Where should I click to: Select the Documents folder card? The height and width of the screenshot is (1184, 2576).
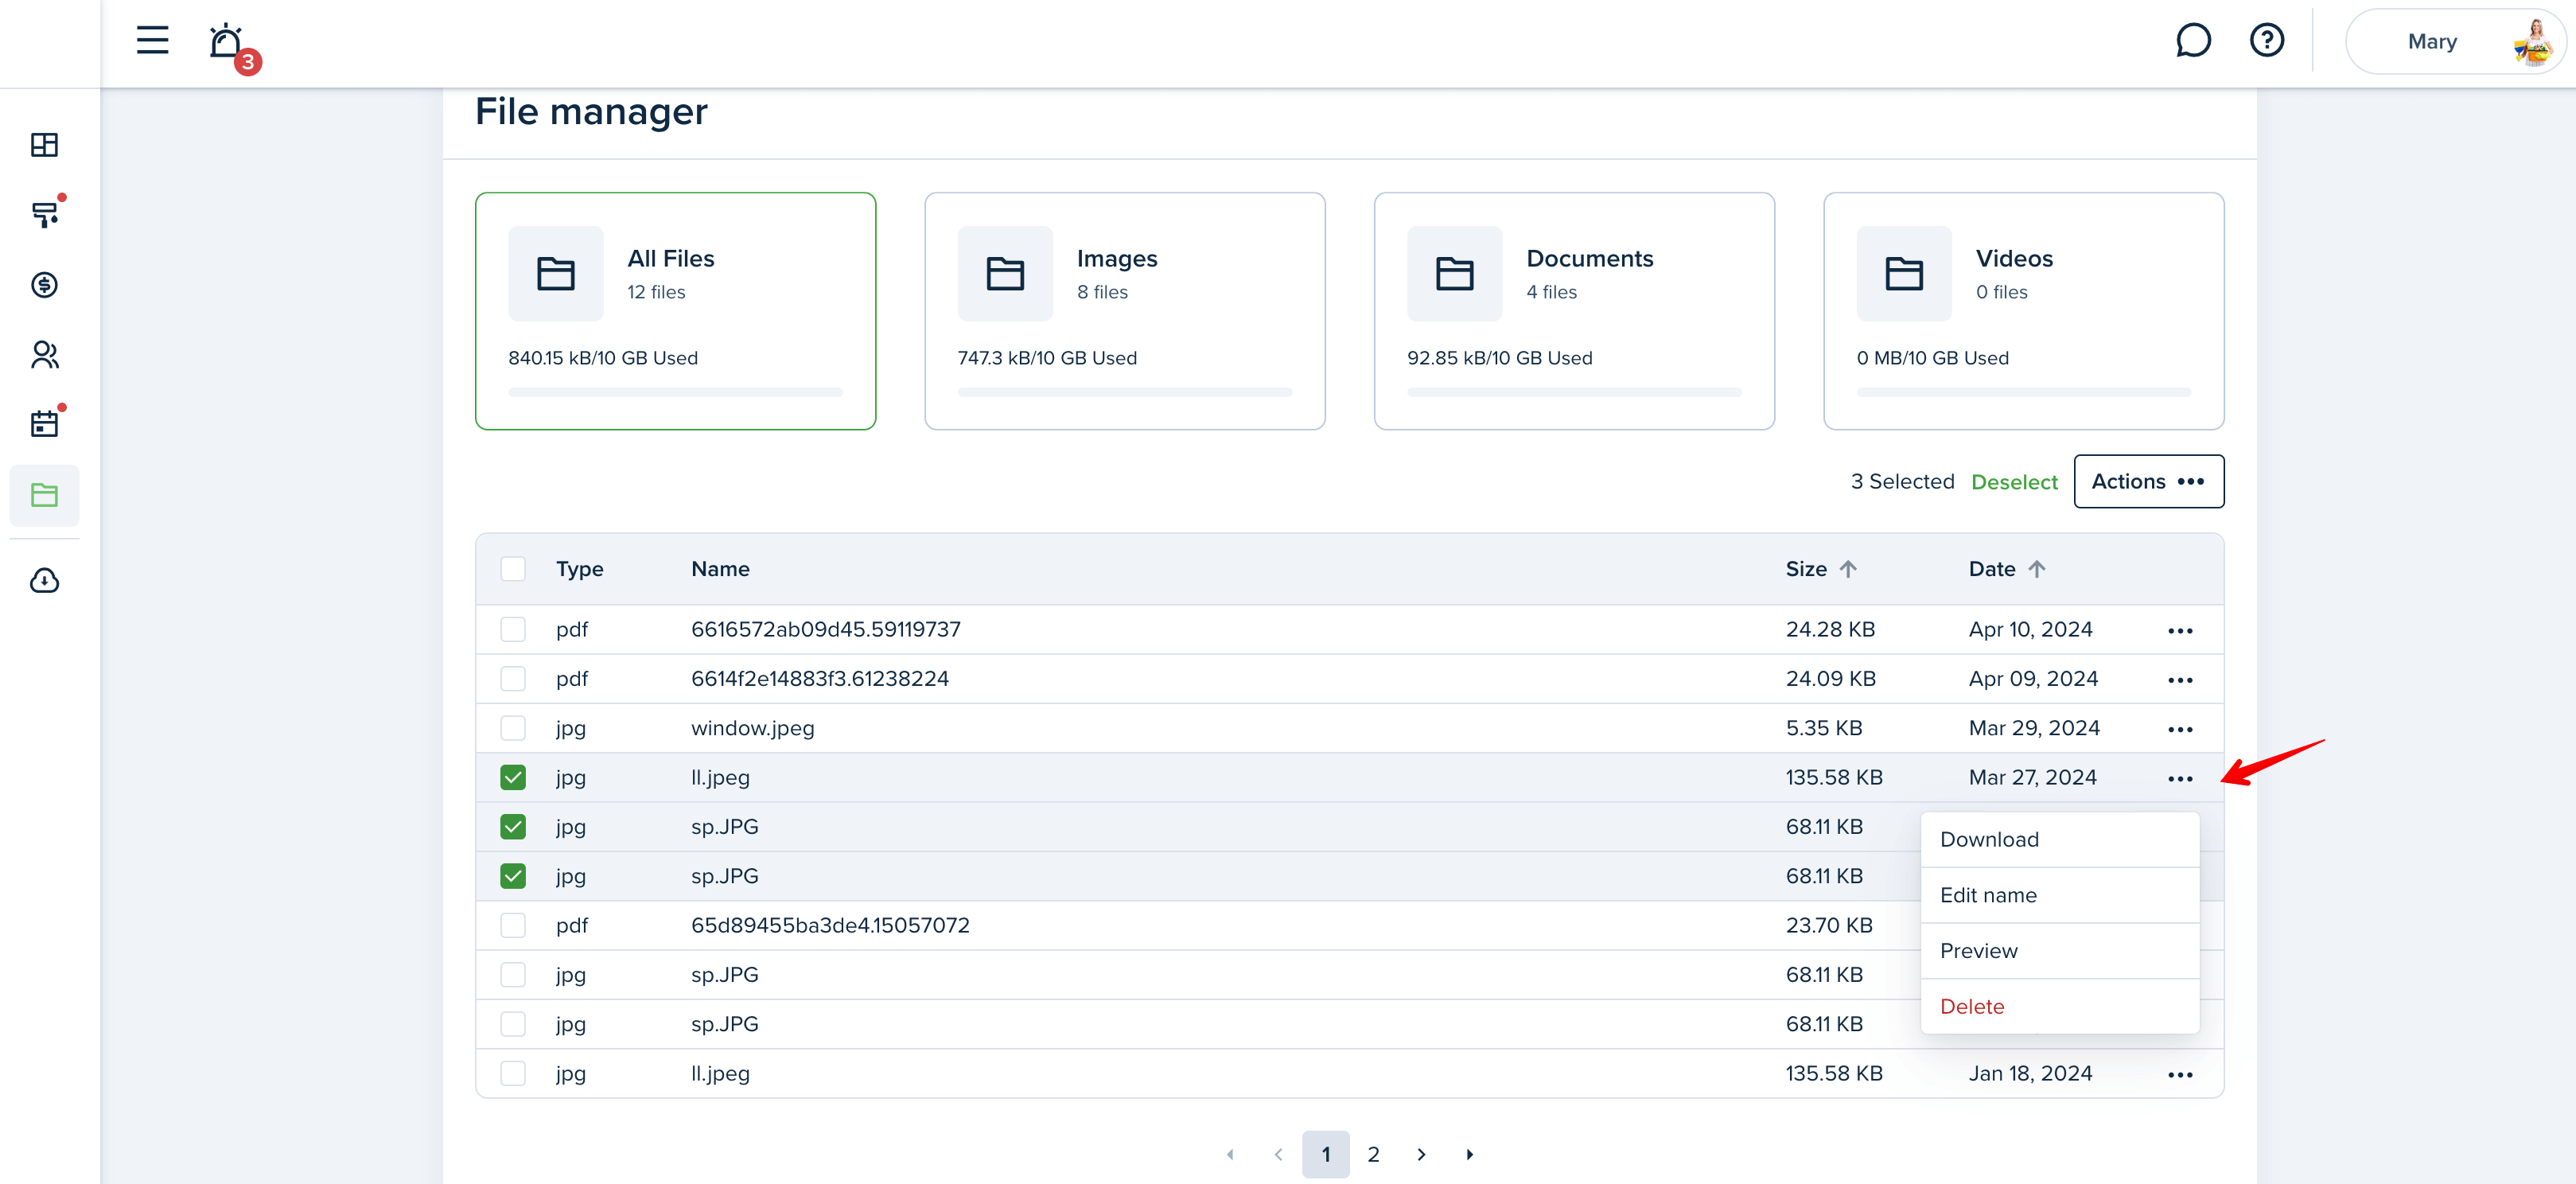click(1574, 311)
